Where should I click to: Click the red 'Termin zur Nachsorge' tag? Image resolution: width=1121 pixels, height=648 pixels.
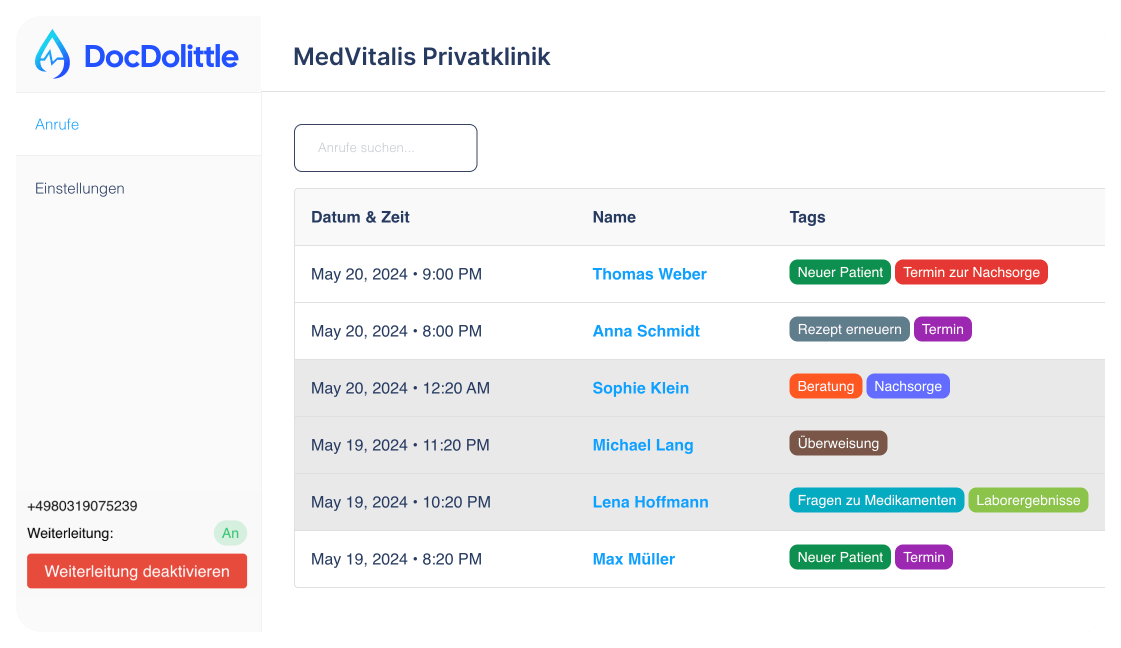[x=971, y=272]
